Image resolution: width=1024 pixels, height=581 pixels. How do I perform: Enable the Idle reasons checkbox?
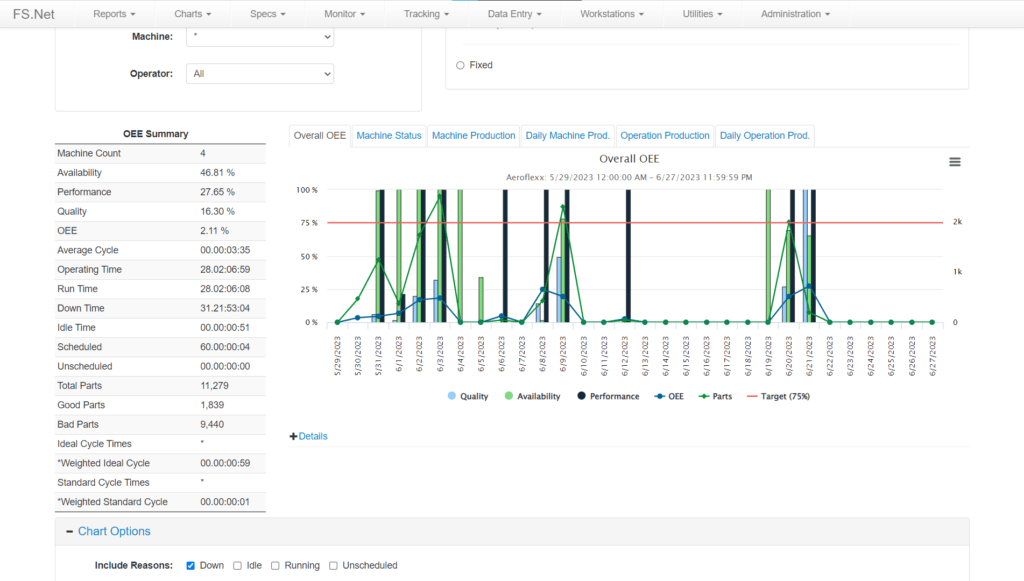[237, 565]
